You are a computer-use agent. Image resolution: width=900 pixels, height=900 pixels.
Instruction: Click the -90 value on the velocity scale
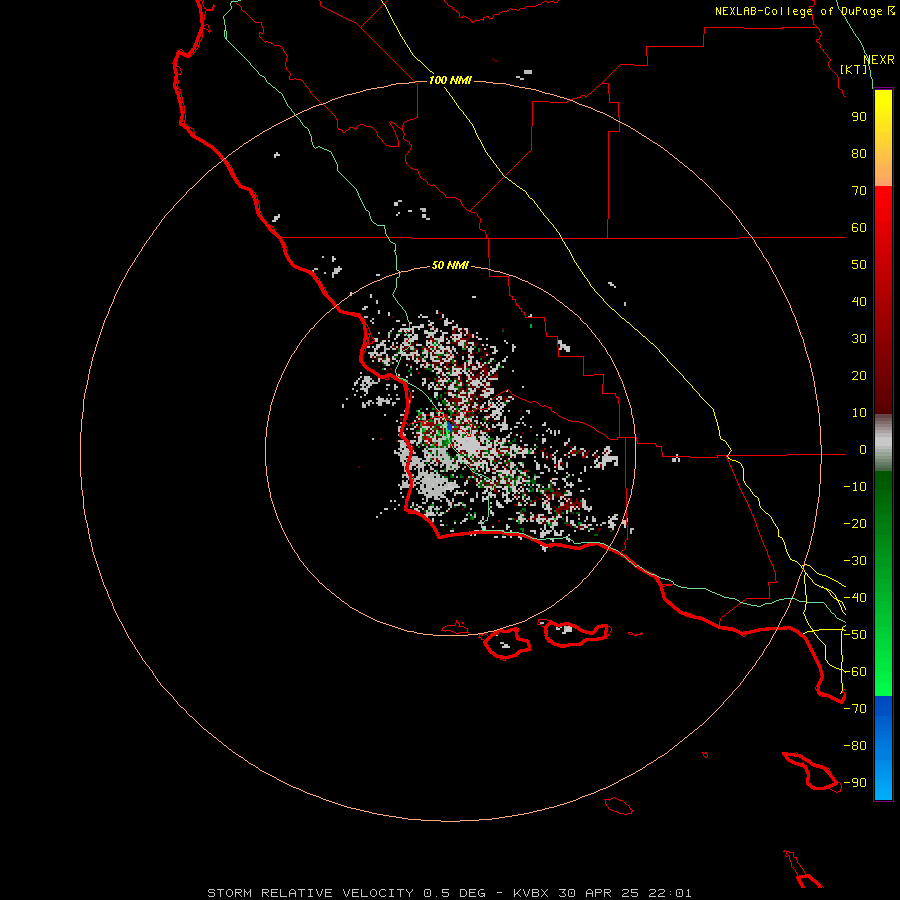(855, 783)
